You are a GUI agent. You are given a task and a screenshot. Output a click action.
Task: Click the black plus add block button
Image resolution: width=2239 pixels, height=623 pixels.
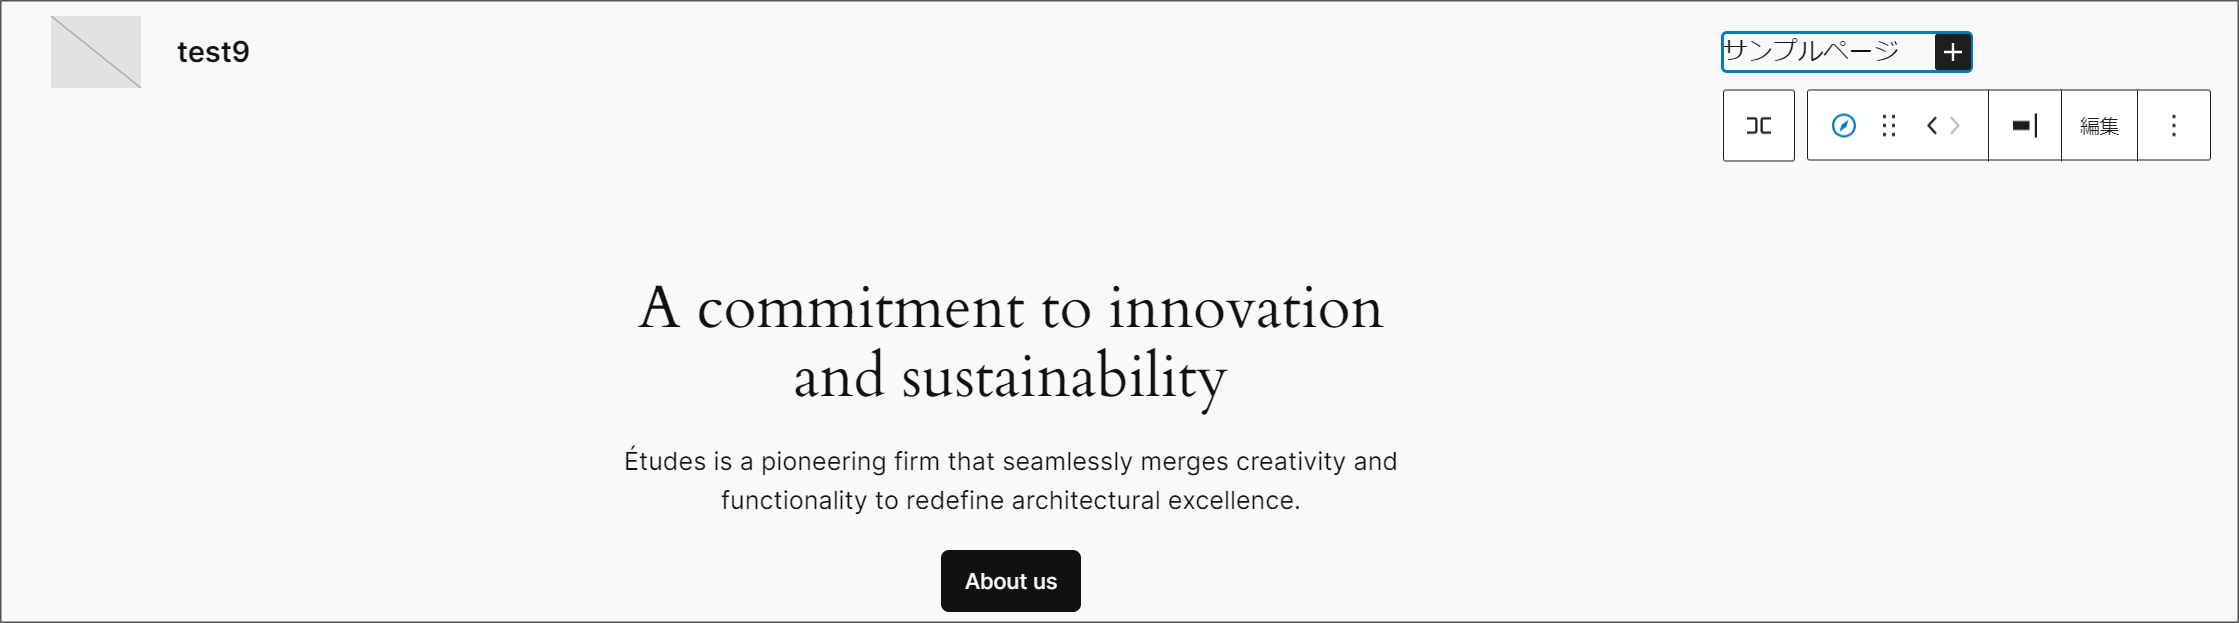coord(1953,52)
